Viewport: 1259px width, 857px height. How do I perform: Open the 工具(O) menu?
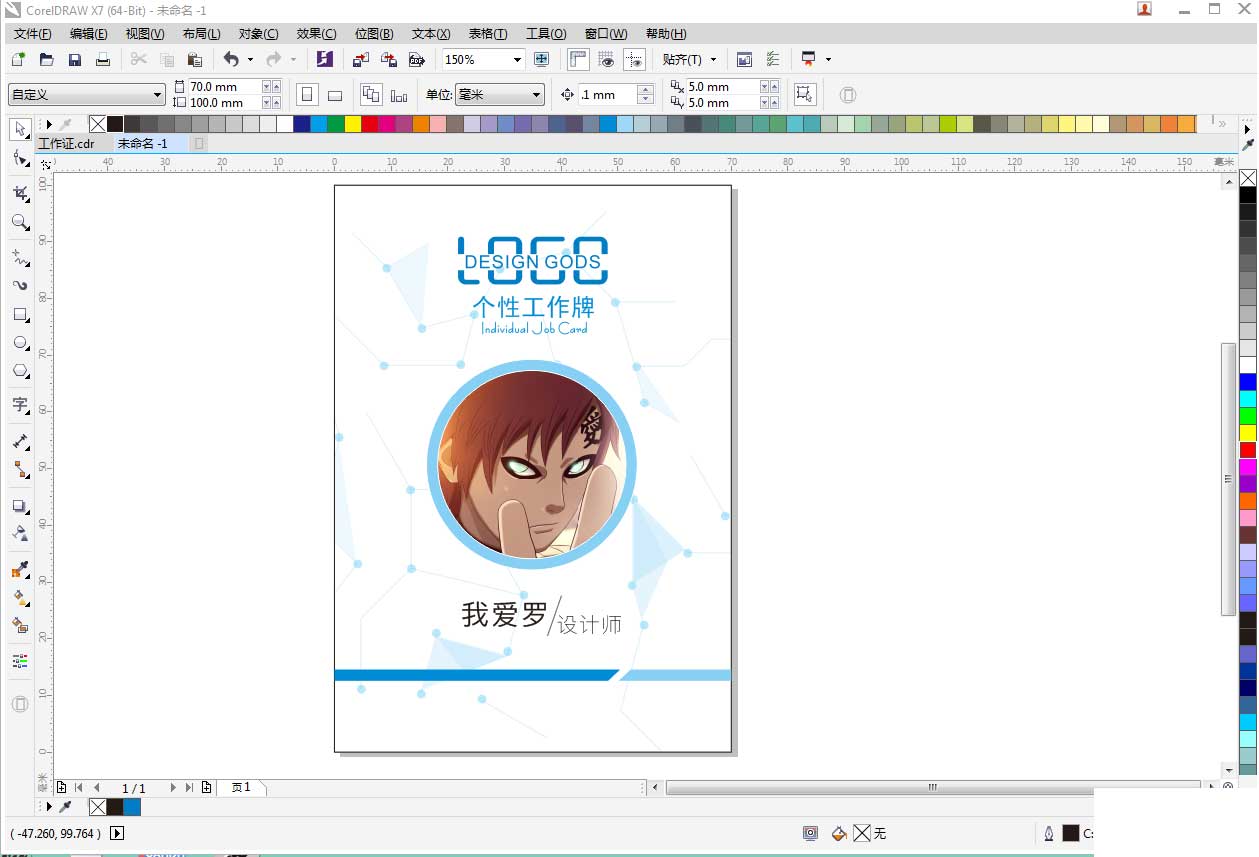546,34
